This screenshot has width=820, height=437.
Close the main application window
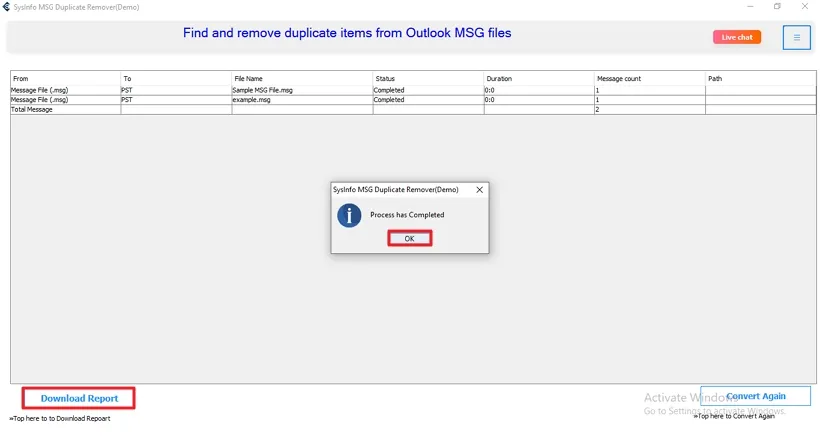tap(804, 7)
